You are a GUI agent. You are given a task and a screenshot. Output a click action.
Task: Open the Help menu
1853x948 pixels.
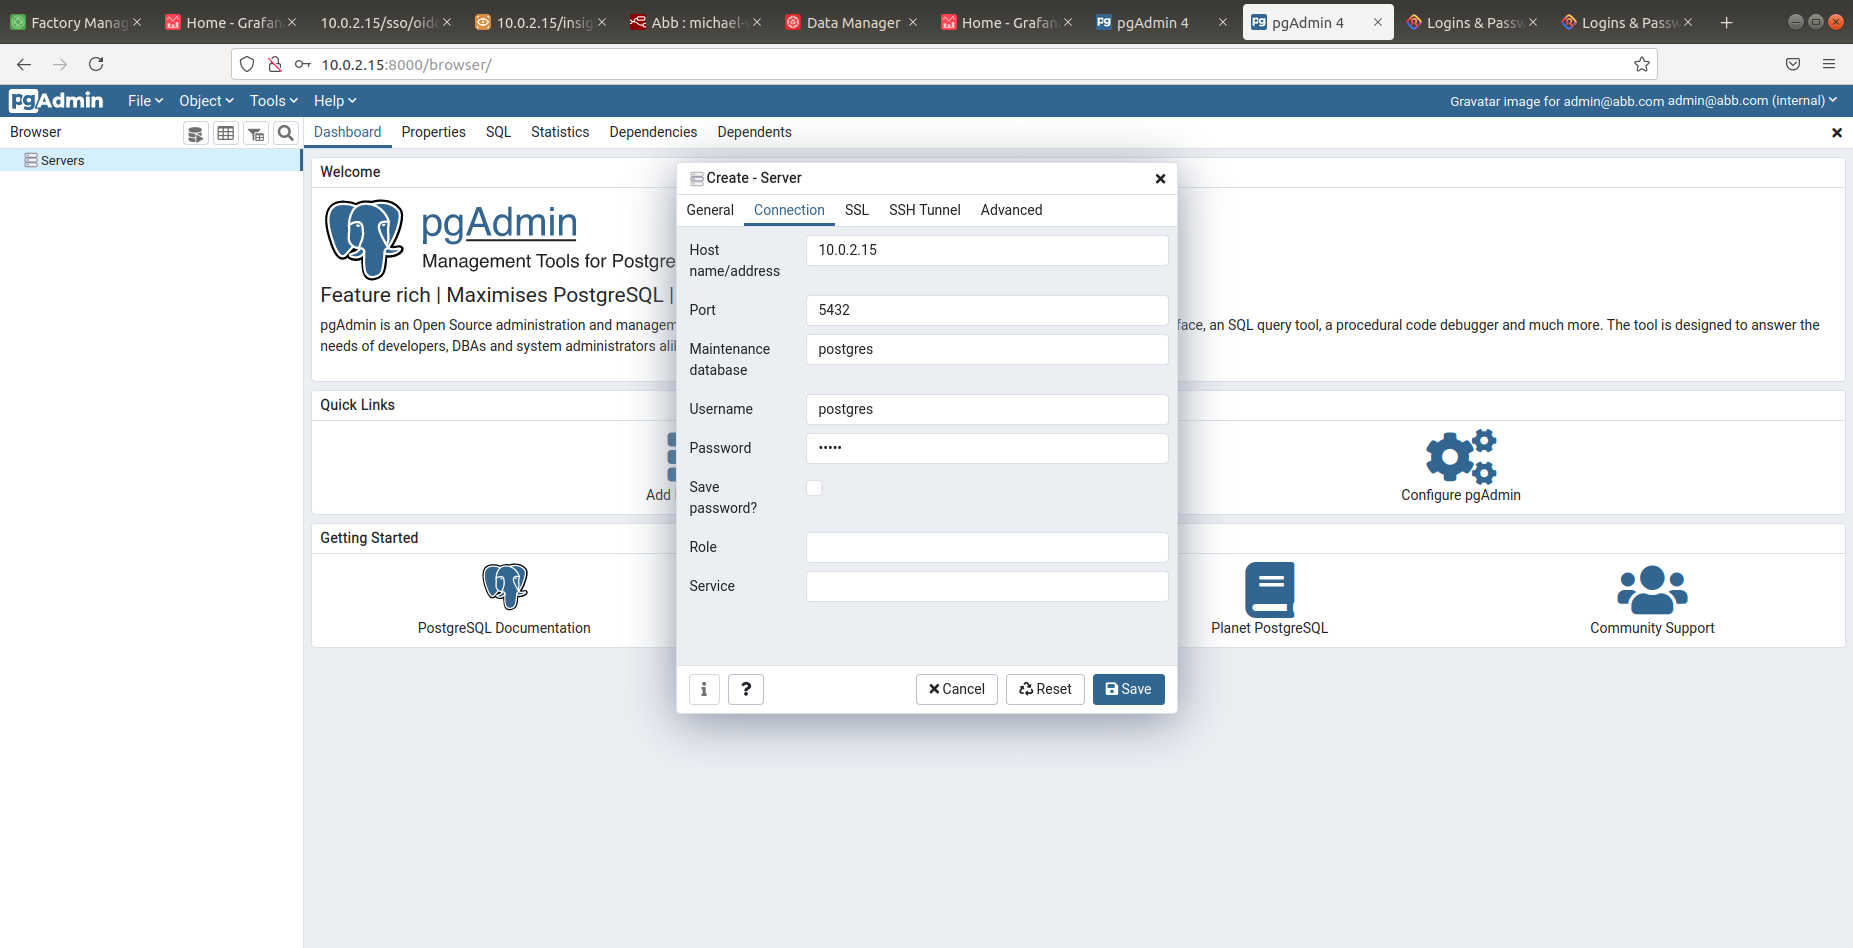(335, 101)
